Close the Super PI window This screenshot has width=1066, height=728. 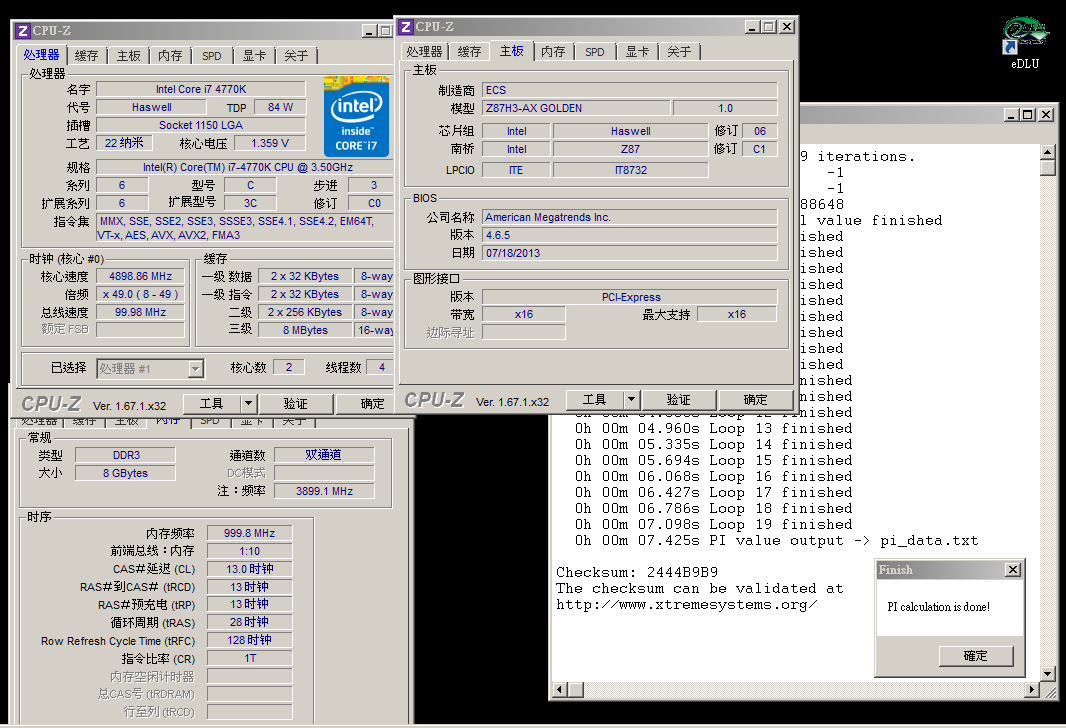click(x=1046, y=115)
